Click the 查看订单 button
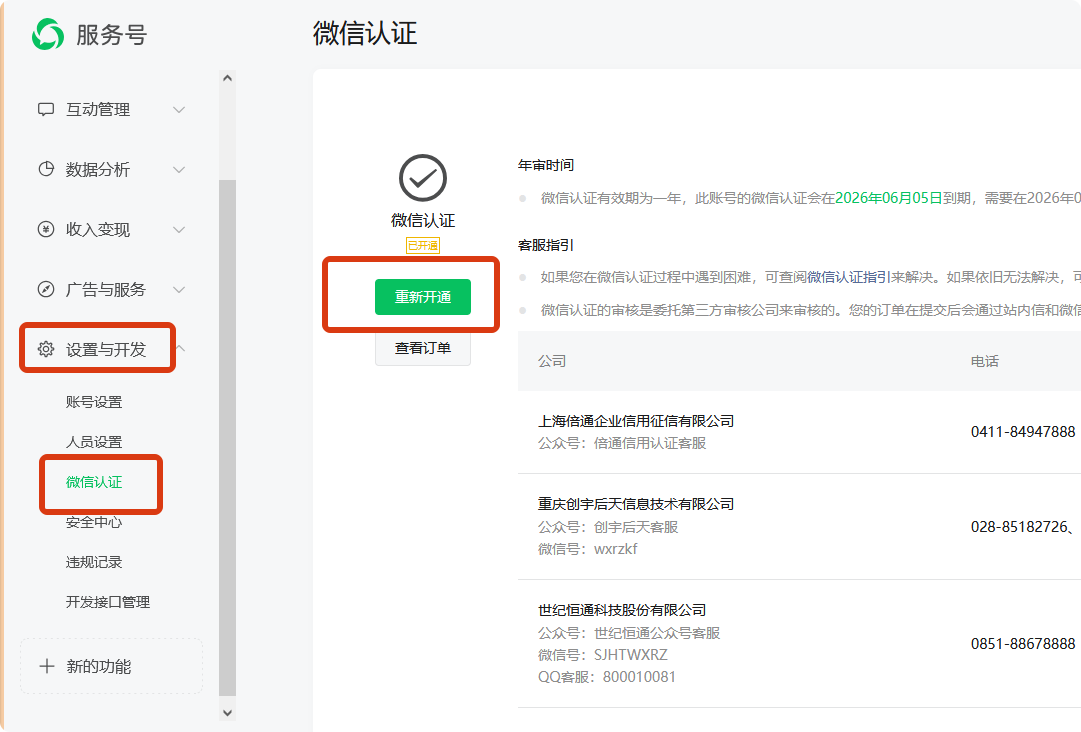The width and height of the screenshot is (1081, 732). [423, 348]
